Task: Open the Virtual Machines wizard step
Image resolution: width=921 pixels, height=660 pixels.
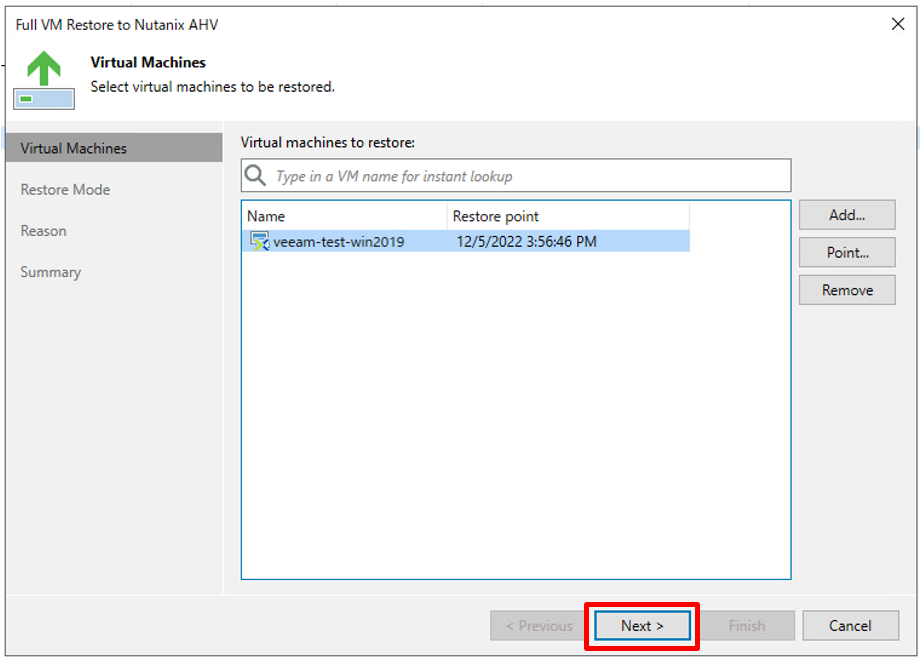Action: (x=114, y=148)
